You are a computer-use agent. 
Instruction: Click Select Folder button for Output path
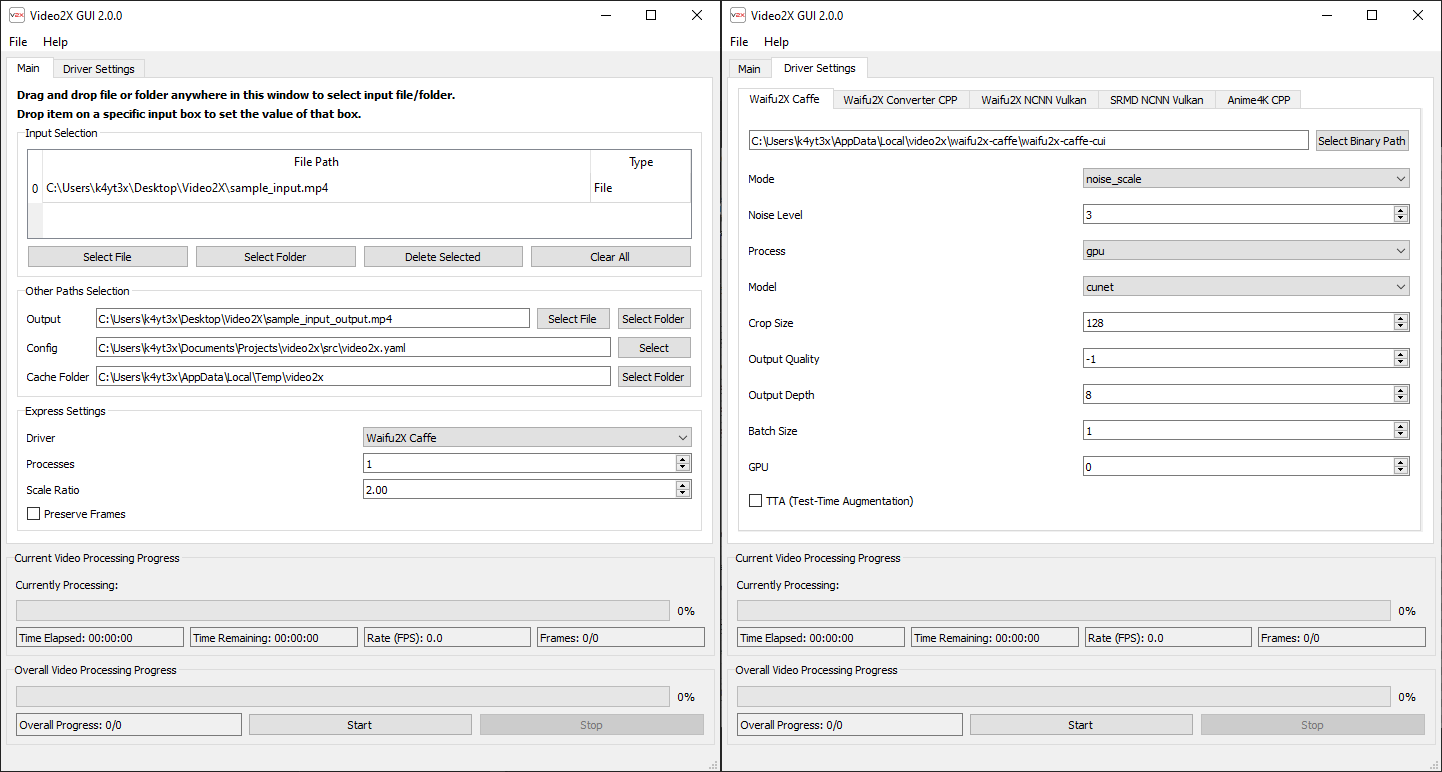[x=654, y=319]
